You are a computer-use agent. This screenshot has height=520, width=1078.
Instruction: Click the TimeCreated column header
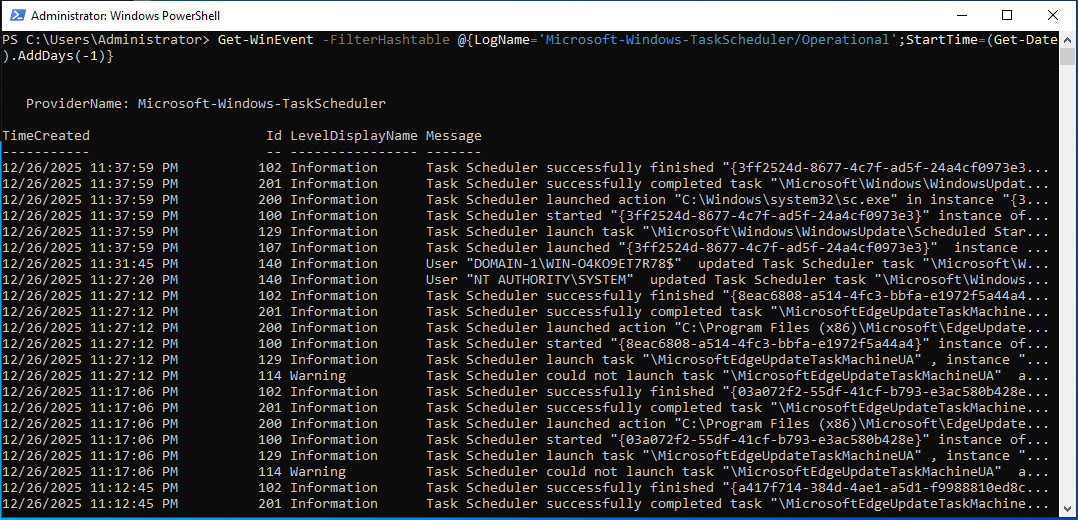(45, 136)
